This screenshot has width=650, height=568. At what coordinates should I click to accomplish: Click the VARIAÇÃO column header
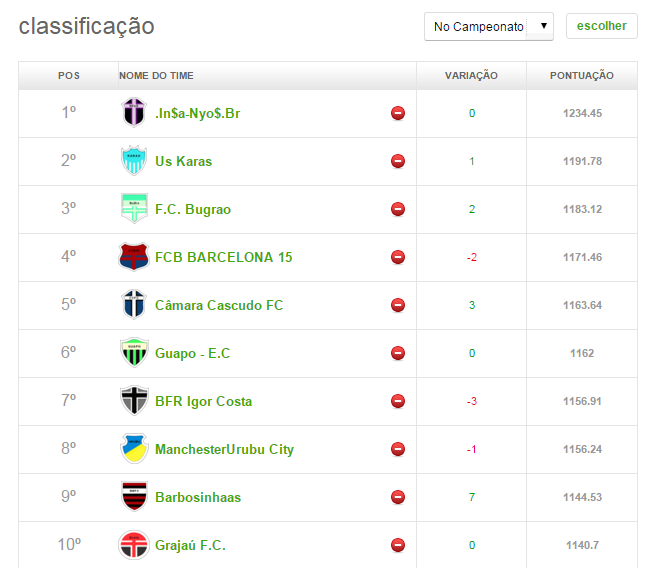pos(471,76)
